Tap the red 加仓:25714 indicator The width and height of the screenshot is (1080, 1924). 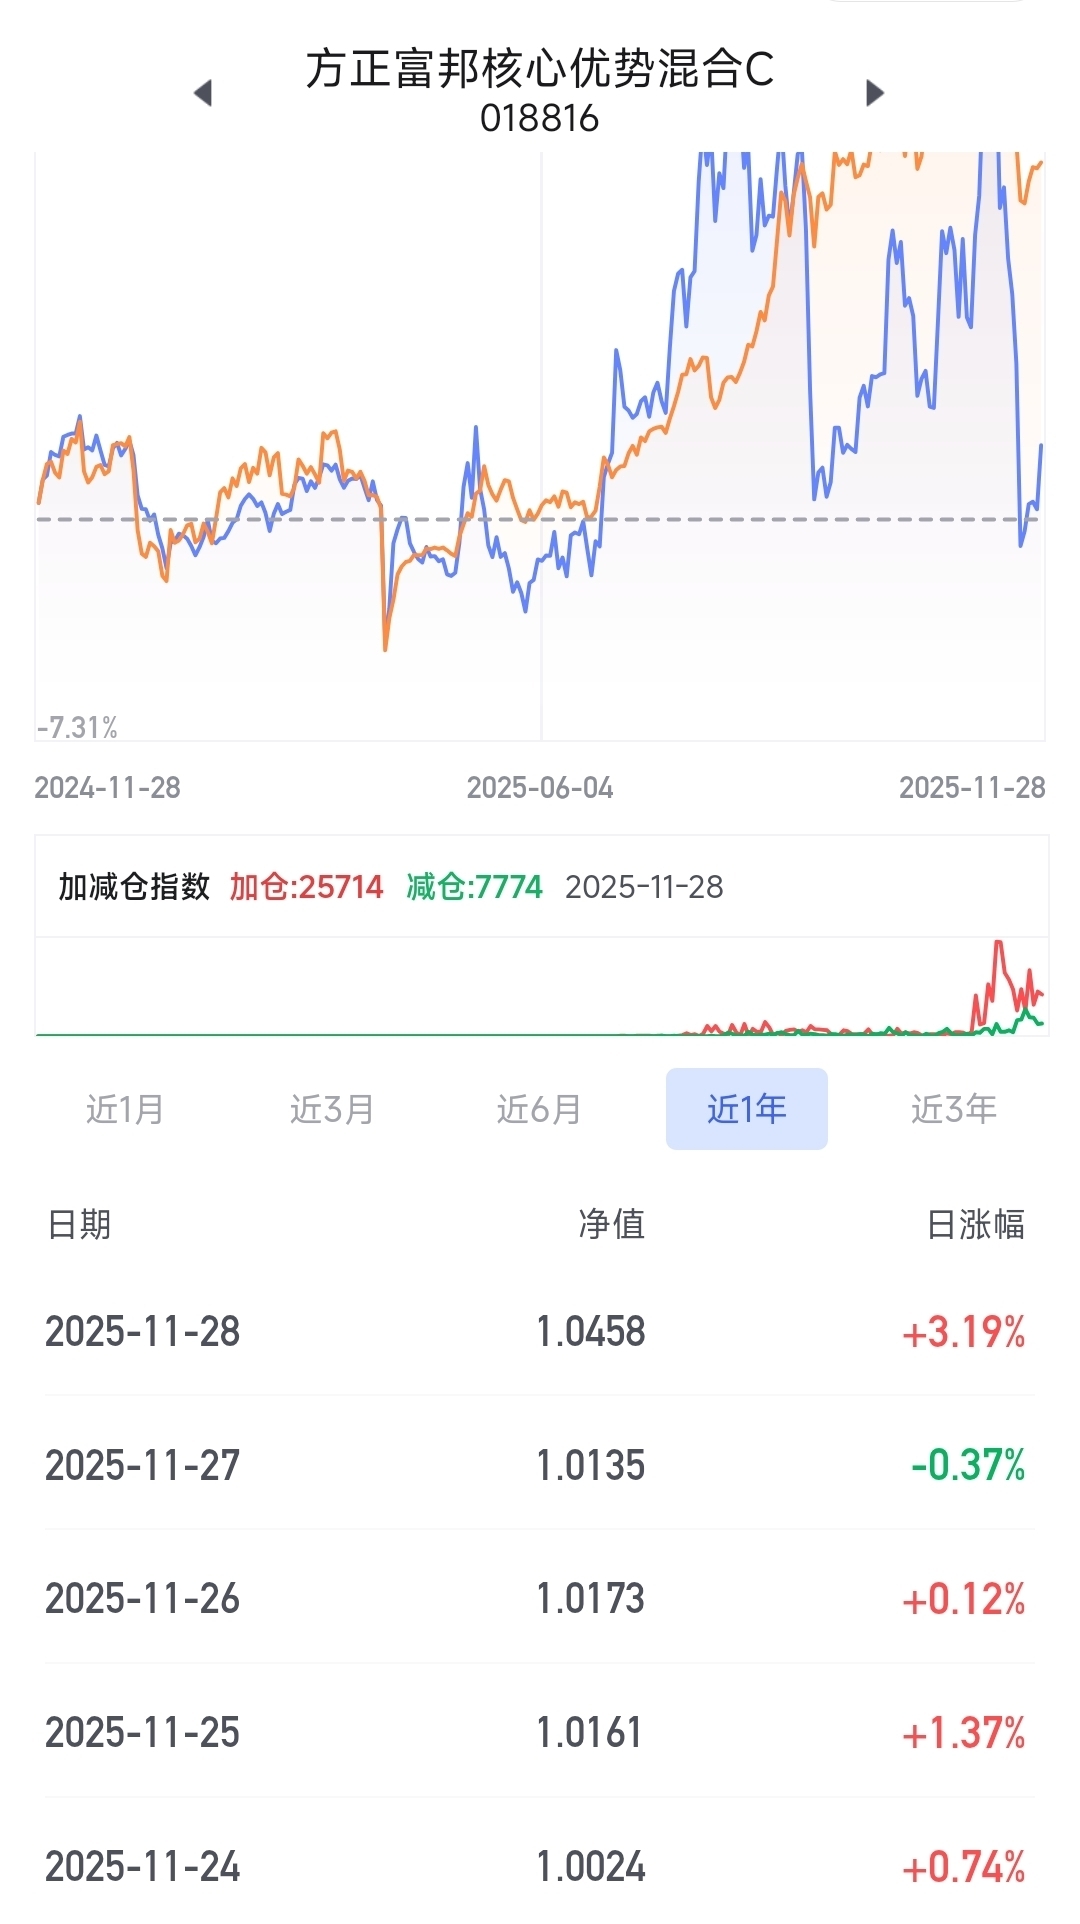click(306, 887)
